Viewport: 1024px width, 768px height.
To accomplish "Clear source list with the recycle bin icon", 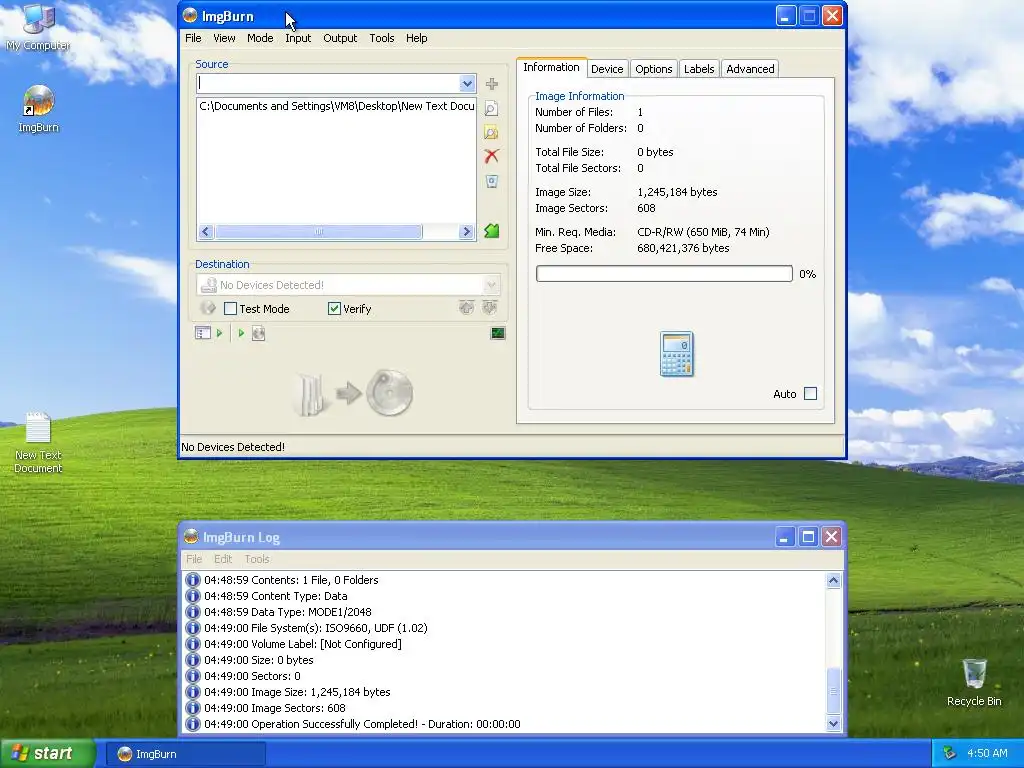I will point(492,181).
